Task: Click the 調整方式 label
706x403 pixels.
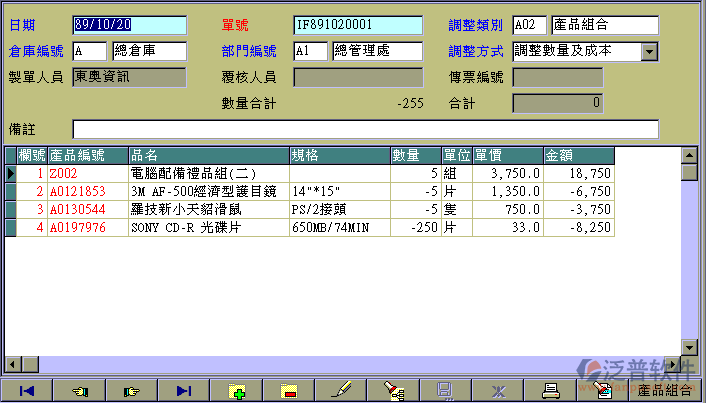Action: pos(475,51)
